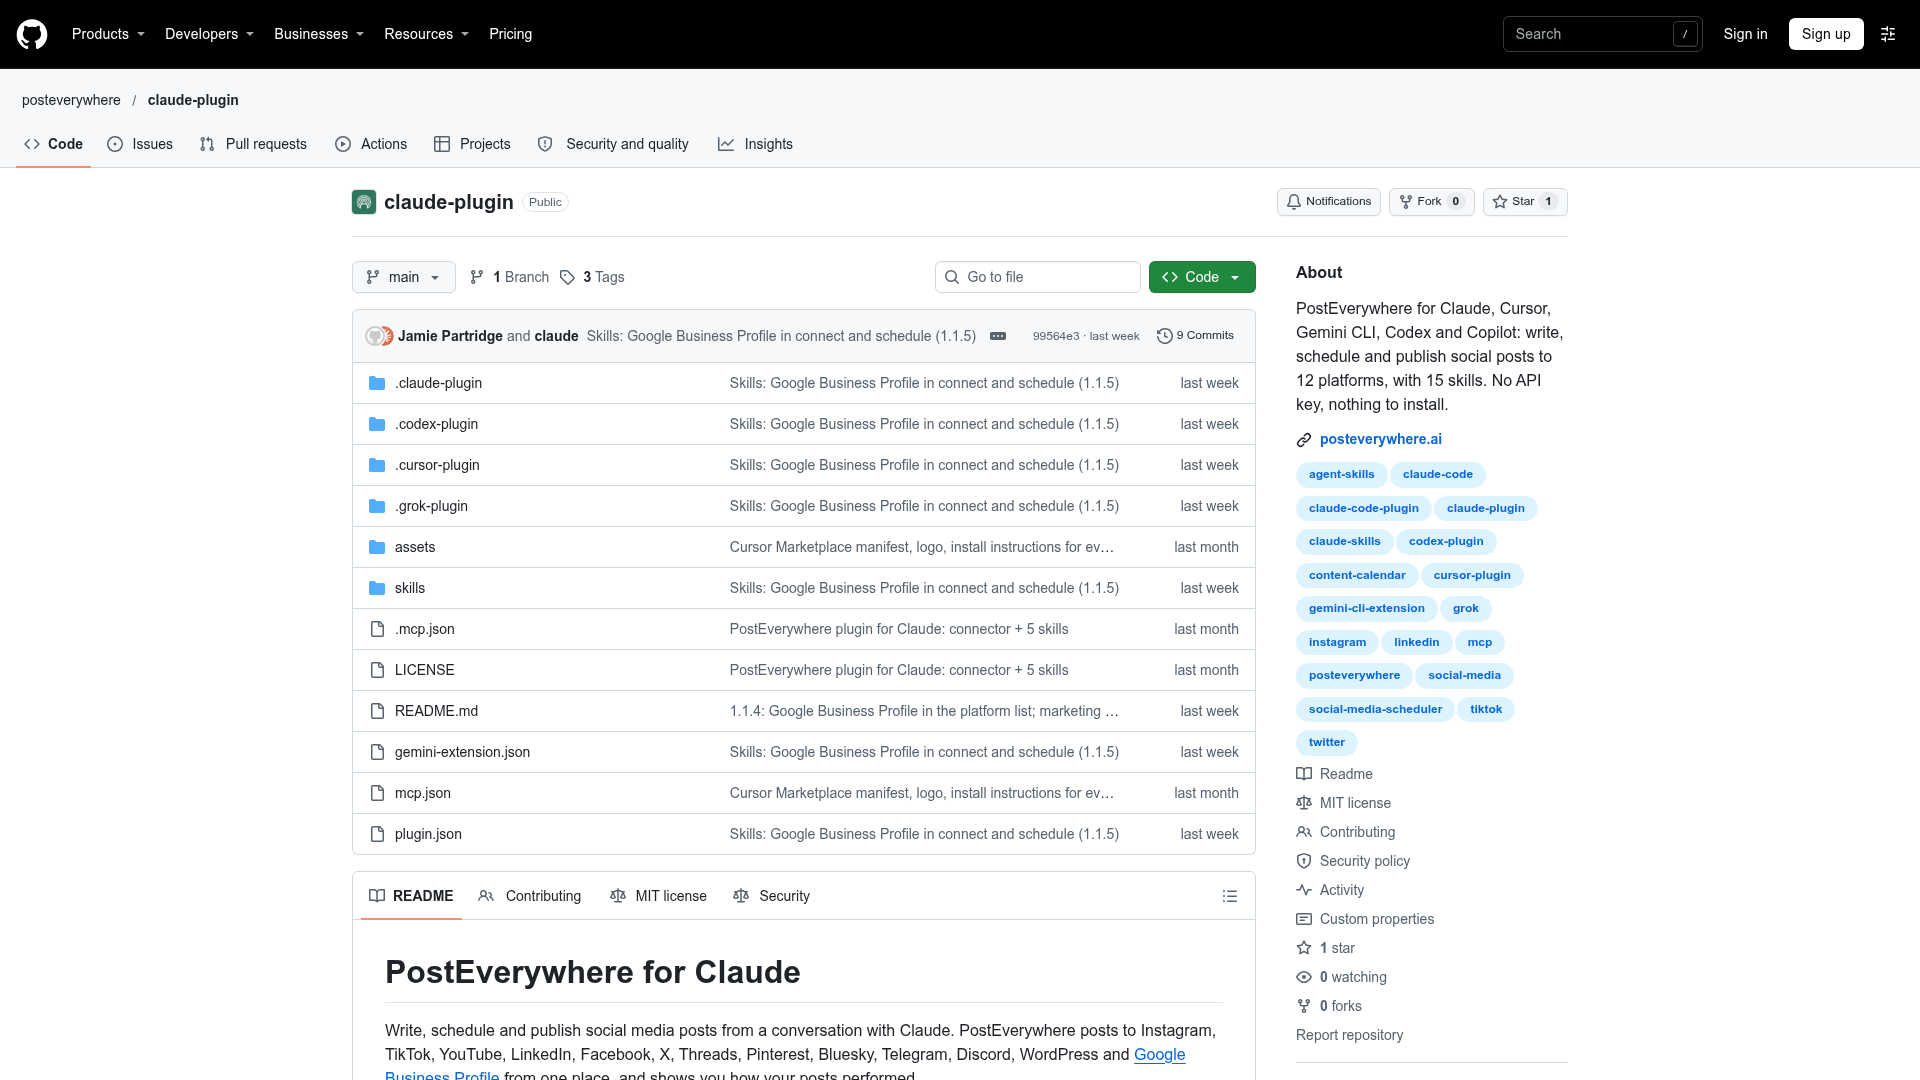
Task: Expand commit message ellipsis icon
Action: [x=998, y=336]
